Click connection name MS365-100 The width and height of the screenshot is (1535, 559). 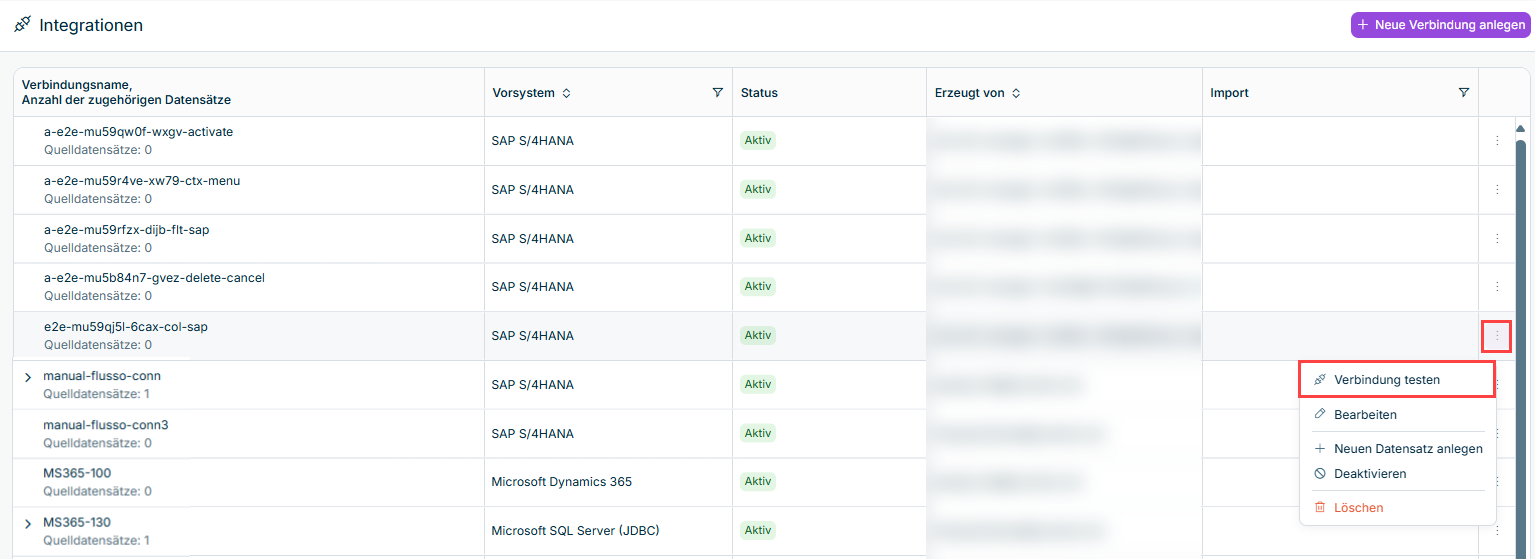(77, 473)
